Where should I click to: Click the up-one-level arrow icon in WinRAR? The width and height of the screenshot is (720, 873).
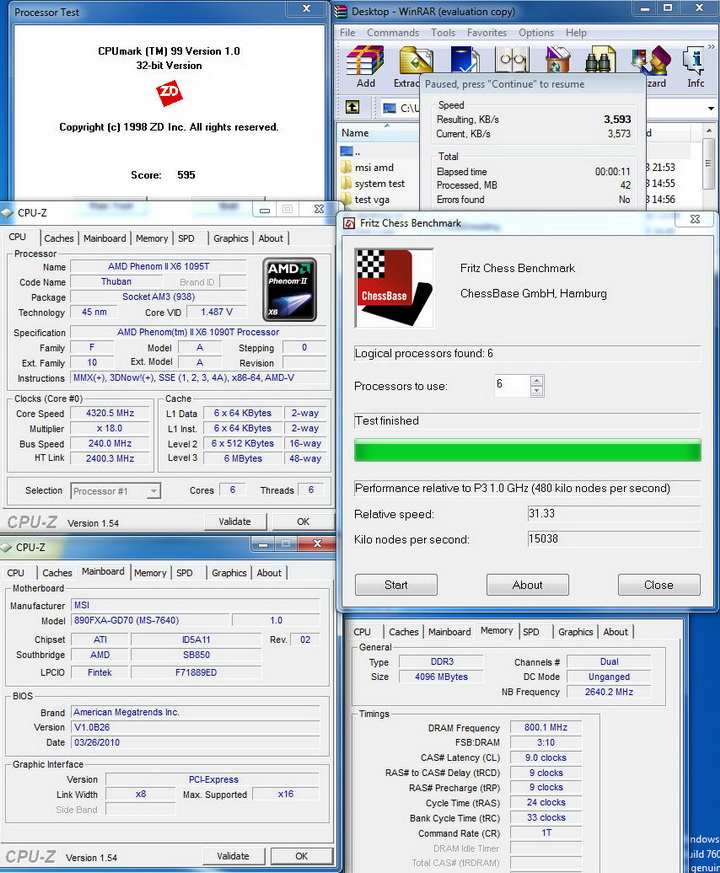coord(352,107)
